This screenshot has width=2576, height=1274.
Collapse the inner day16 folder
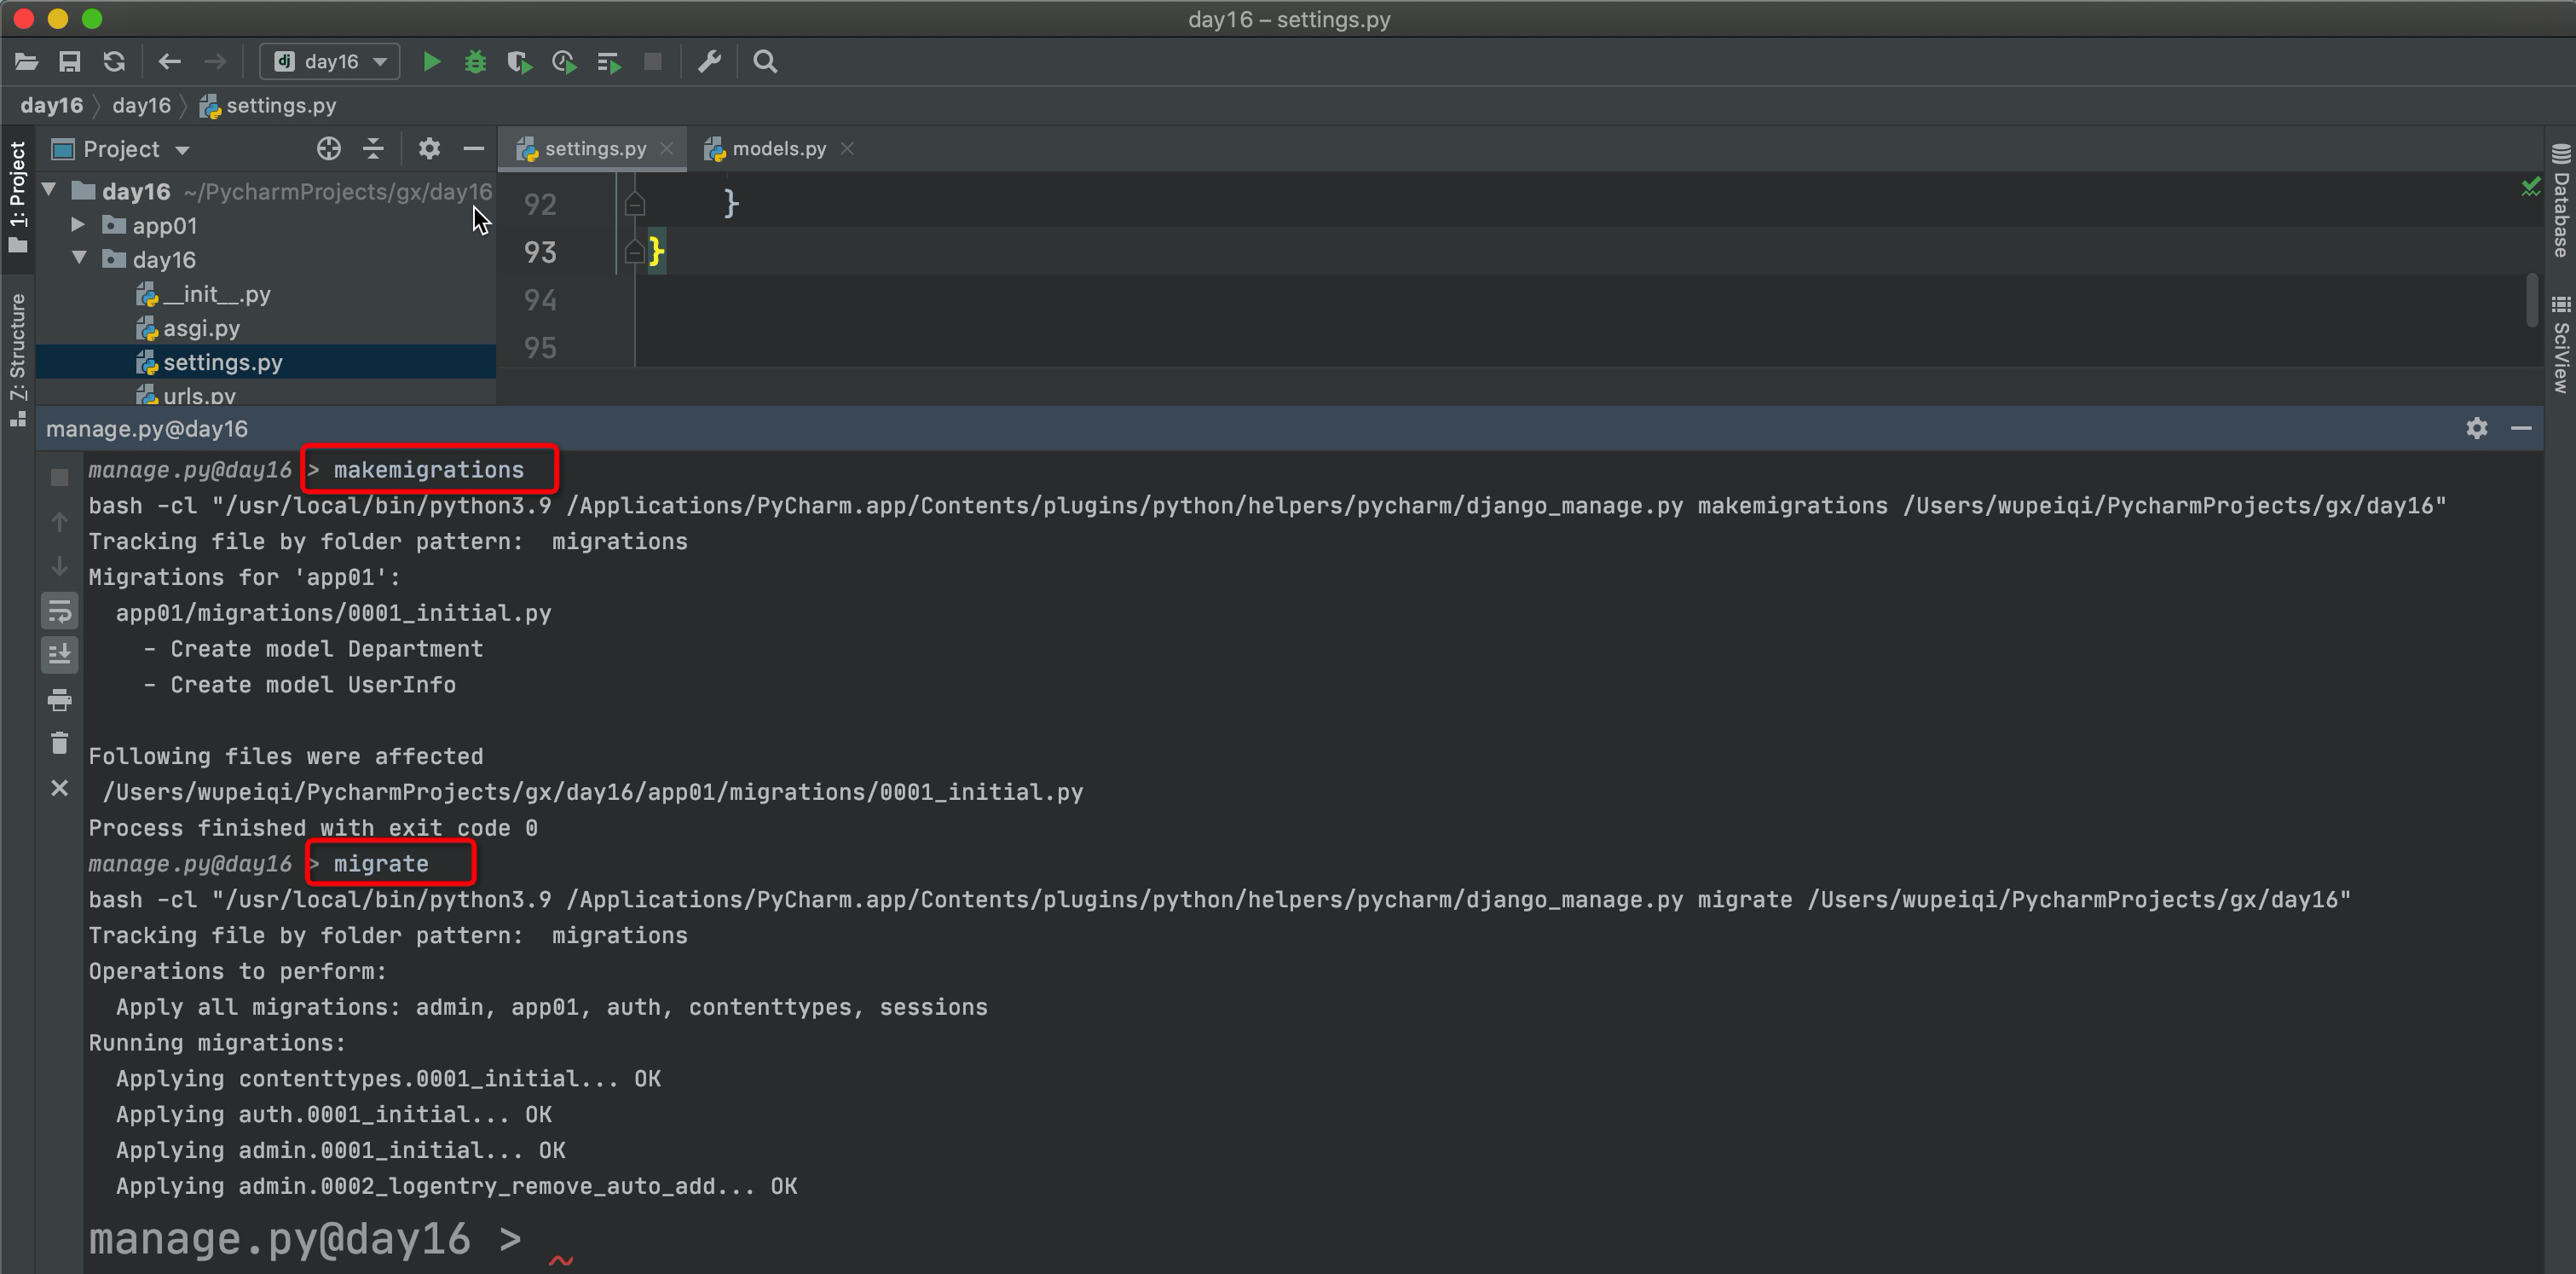point(79,259)
